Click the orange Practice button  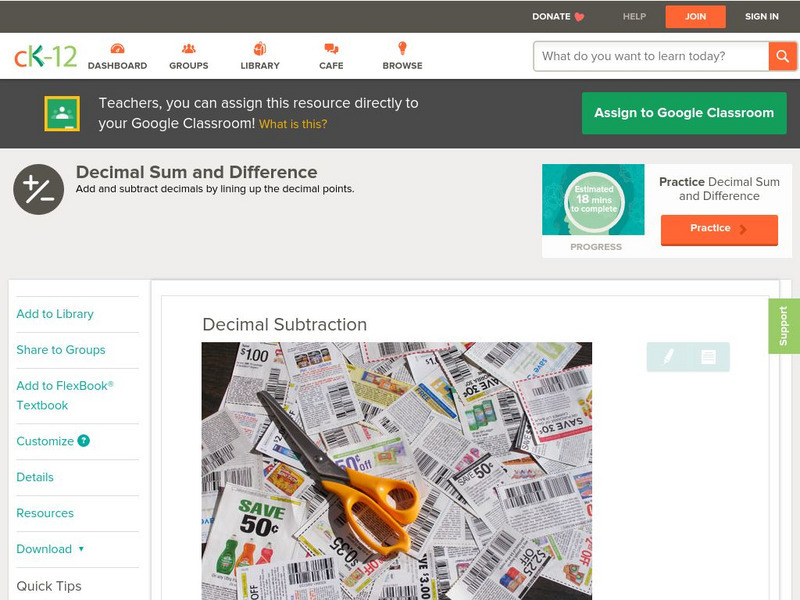pyautogui.click(x=719, y=230)
